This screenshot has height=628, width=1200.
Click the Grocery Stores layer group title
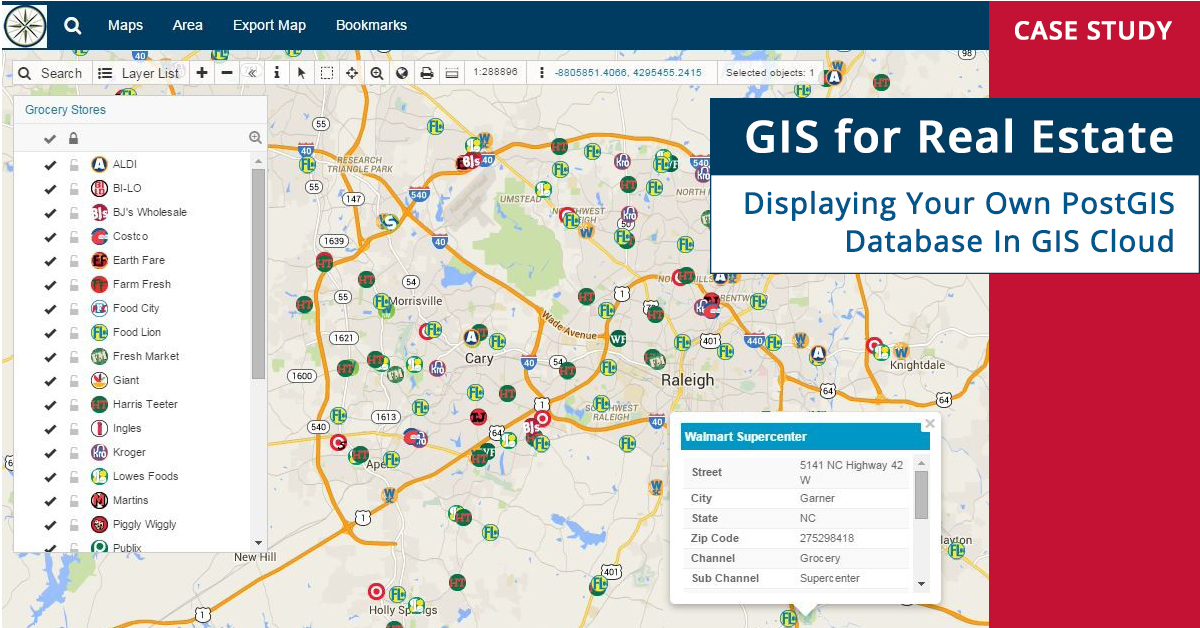click(x=65, y=110)
